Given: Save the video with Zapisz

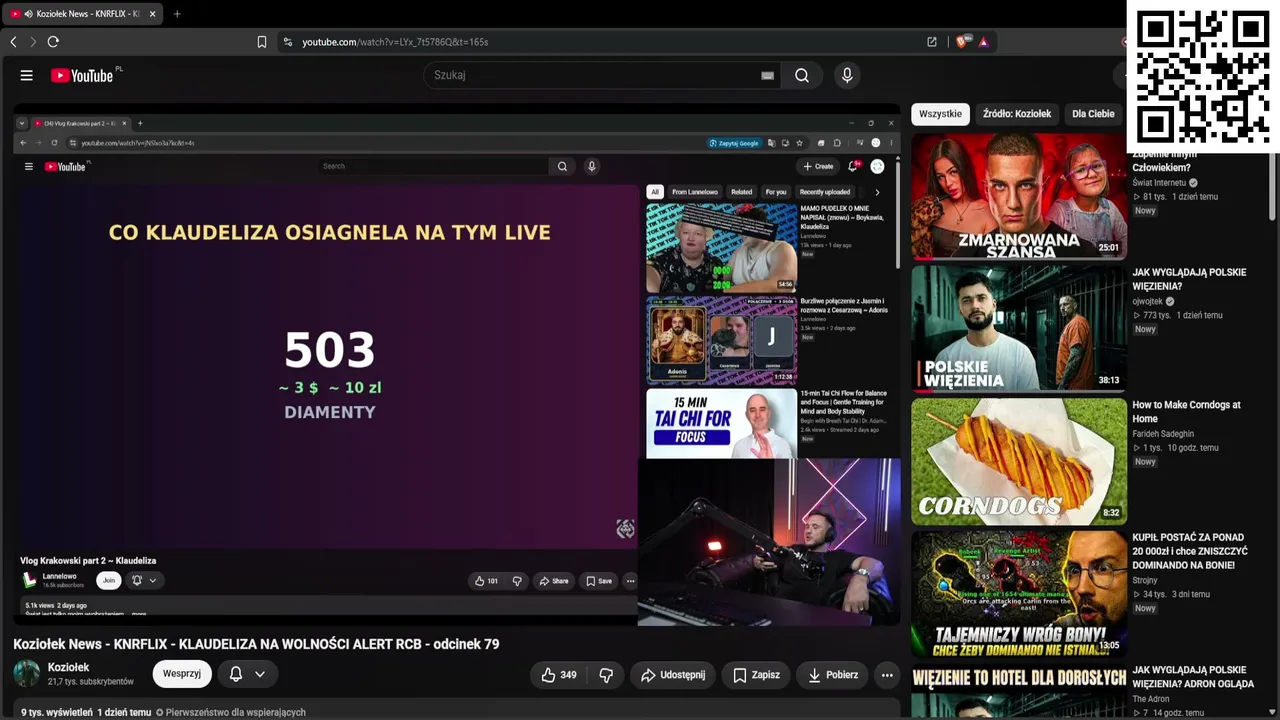Looking at the screenshot, I should 756,675.
